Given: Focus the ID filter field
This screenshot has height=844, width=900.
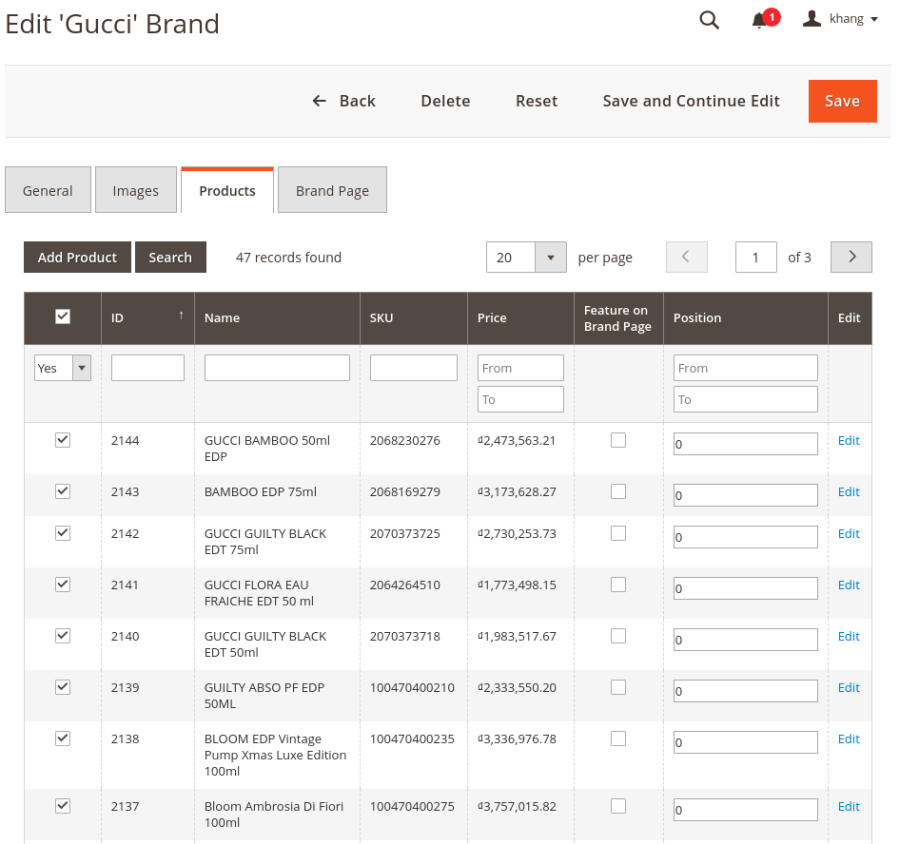Looking at the screenshot, I should (148, 367).
